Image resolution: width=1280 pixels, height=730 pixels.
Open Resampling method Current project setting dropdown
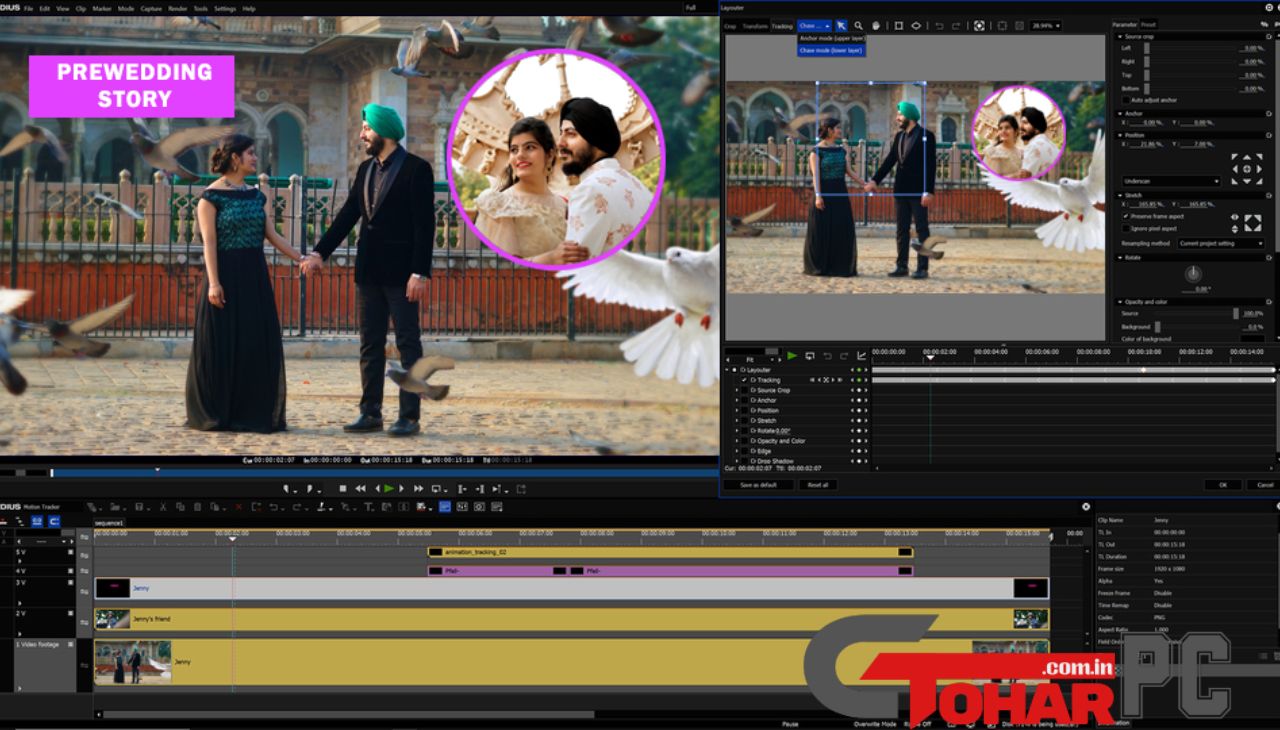tap(1220, 243)
